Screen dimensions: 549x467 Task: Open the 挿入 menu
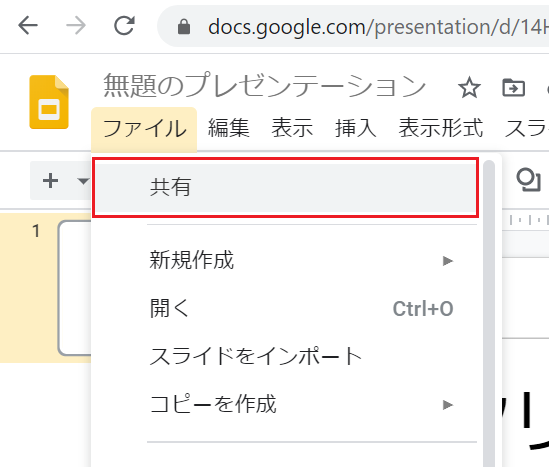356,128
